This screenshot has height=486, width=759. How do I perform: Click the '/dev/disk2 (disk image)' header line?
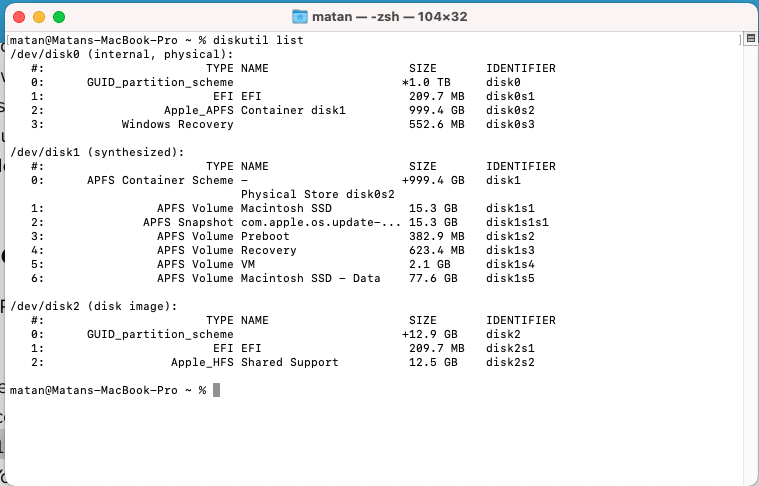pos(93,306)
